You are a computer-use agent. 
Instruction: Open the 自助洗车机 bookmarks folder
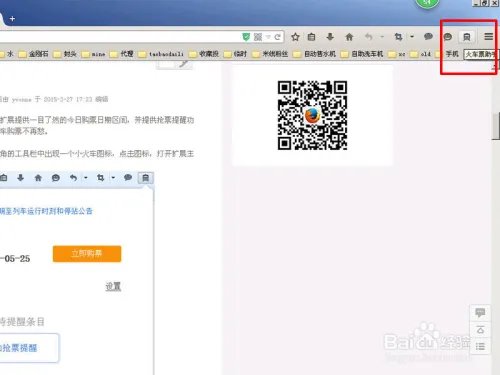[x=362, y=54]
